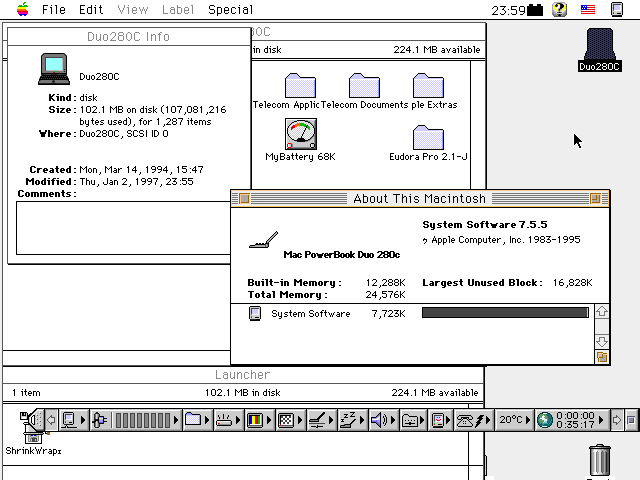Click Launcher '1 item' status text
Image resolution: width=640 pixels, height=480 pixels.
[26, 393]
